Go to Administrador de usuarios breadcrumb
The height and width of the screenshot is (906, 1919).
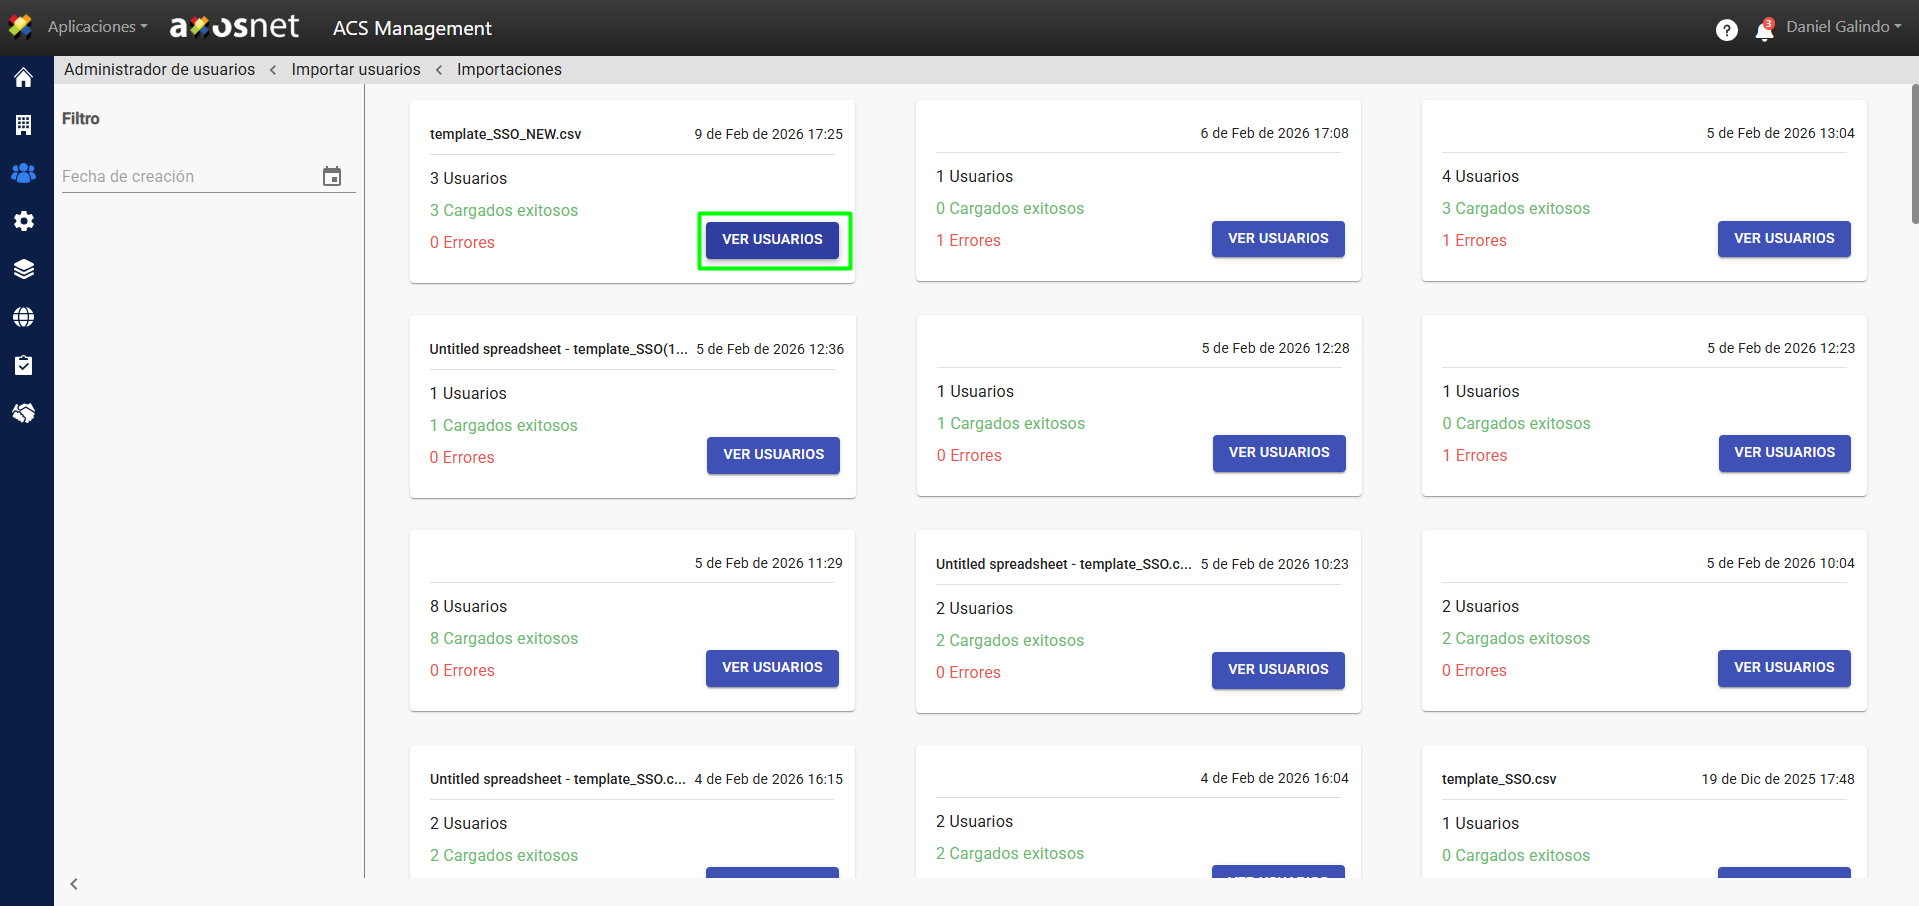[159, 70]
